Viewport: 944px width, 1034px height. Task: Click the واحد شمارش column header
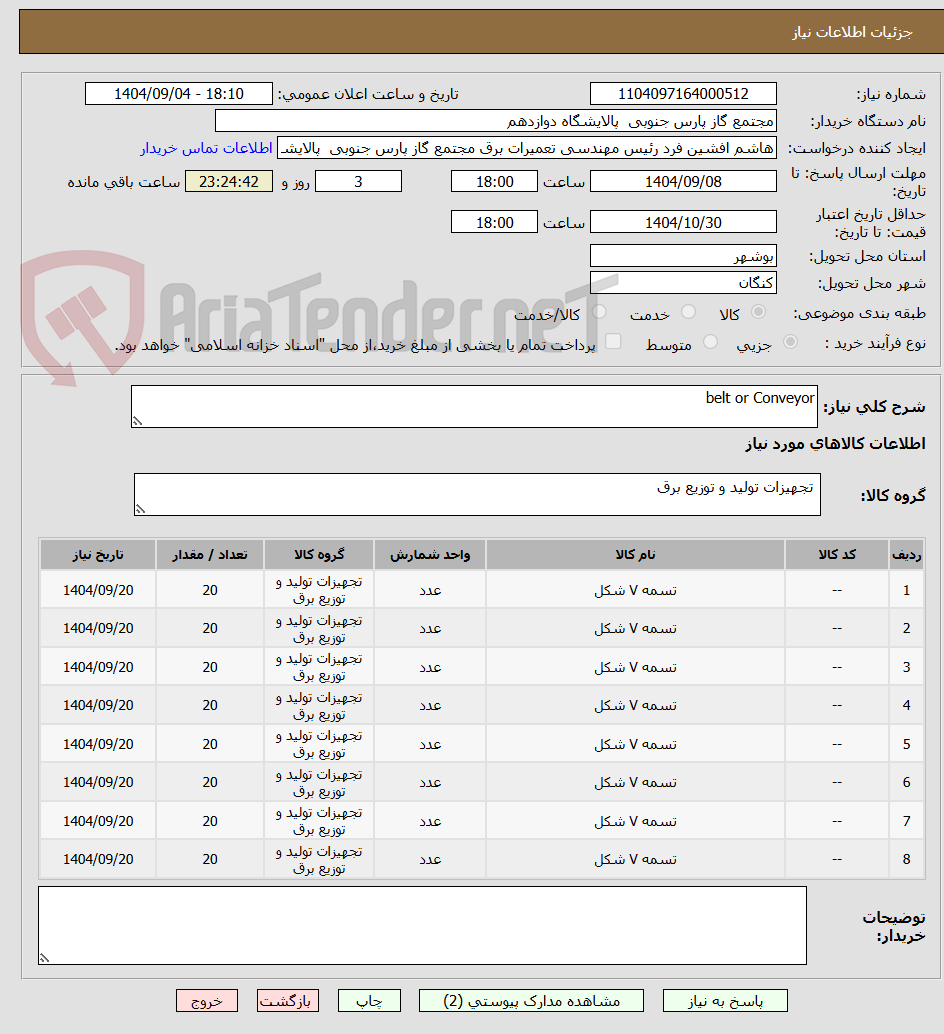430,555
